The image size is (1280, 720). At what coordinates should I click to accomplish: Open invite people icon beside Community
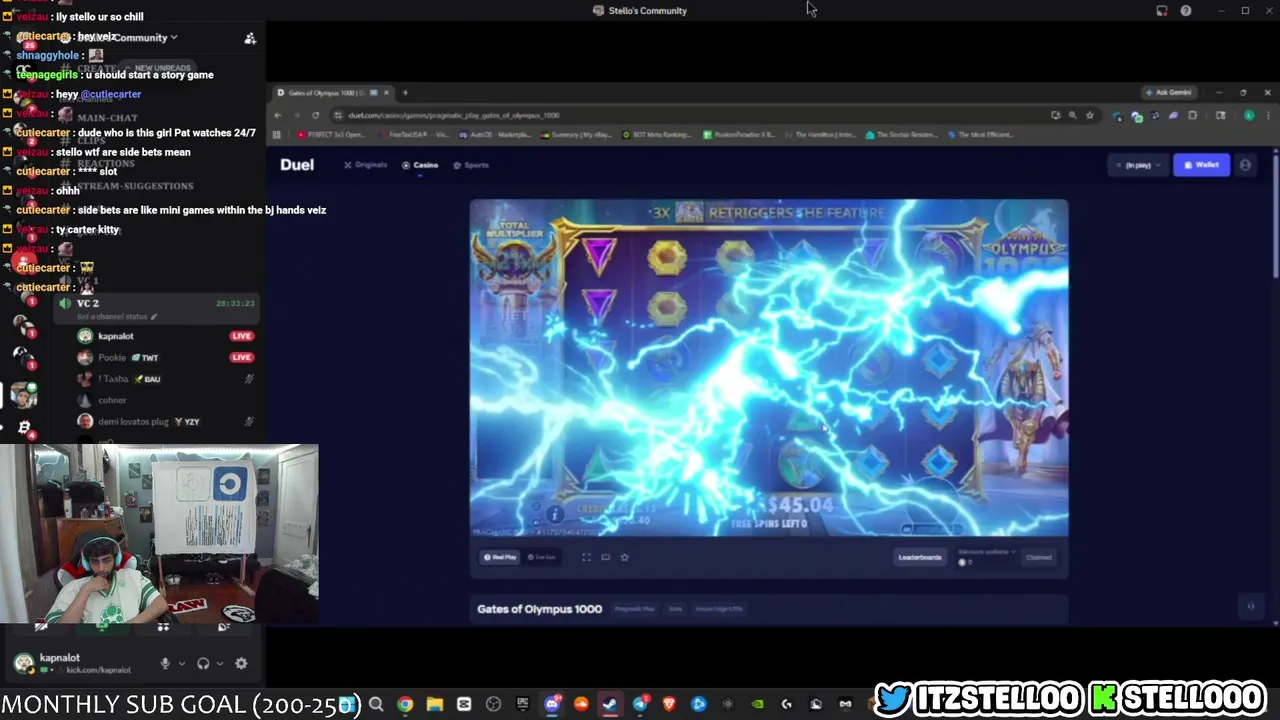point(250,38)
